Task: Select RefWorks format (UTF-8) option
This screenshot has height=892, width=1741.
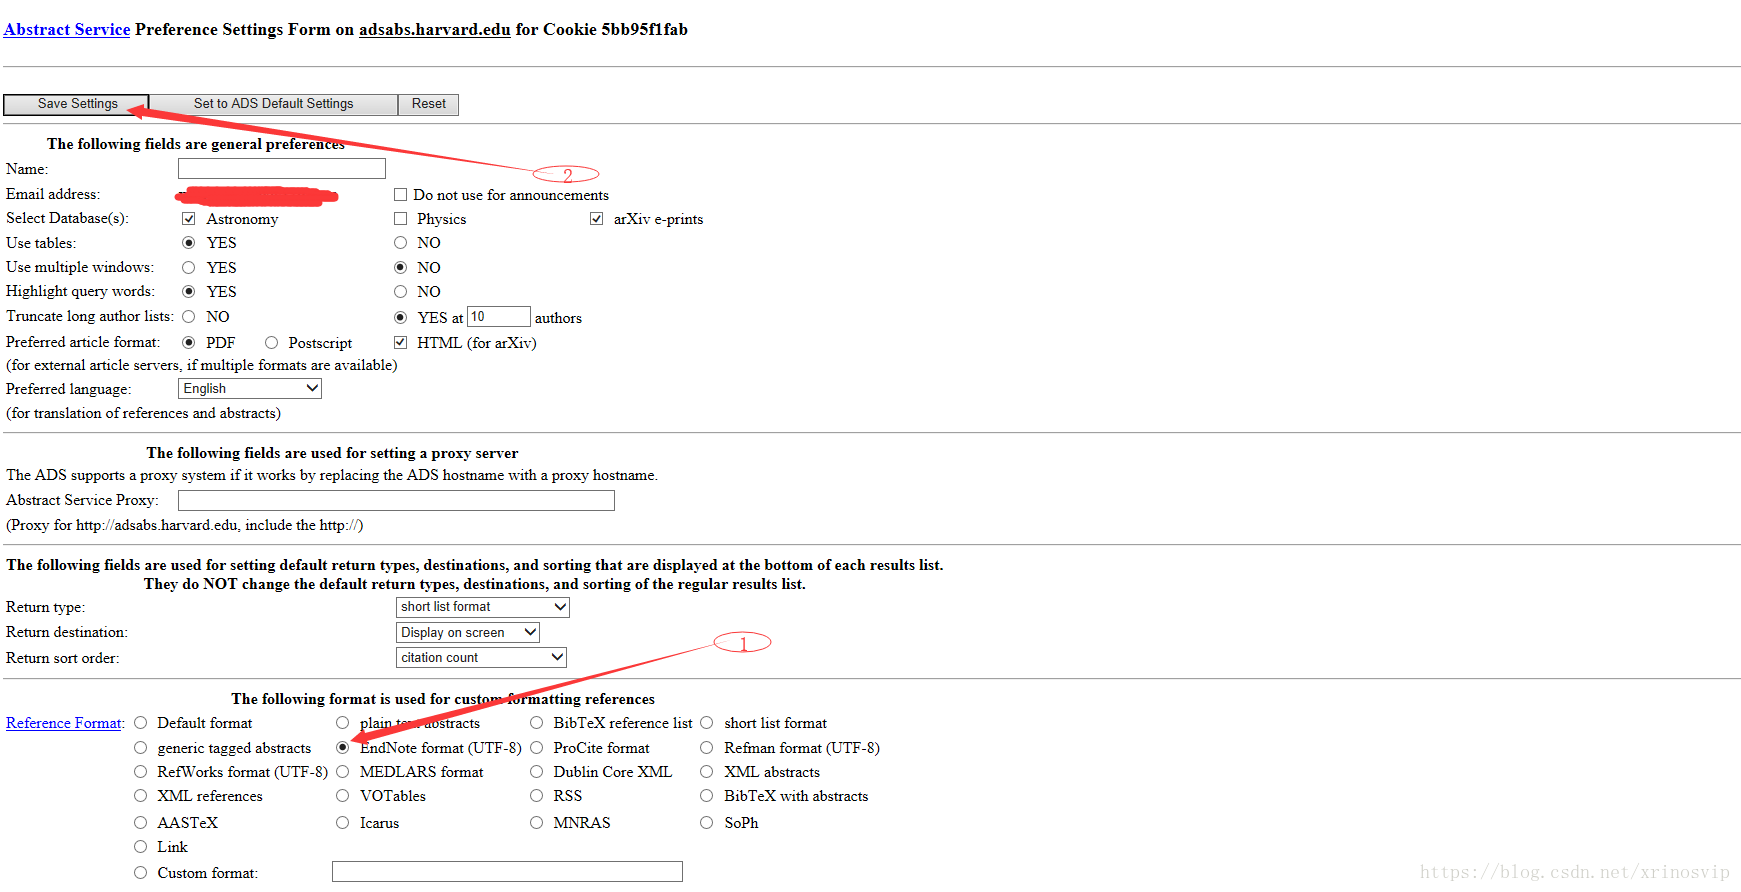Action: tap(140, 772)
